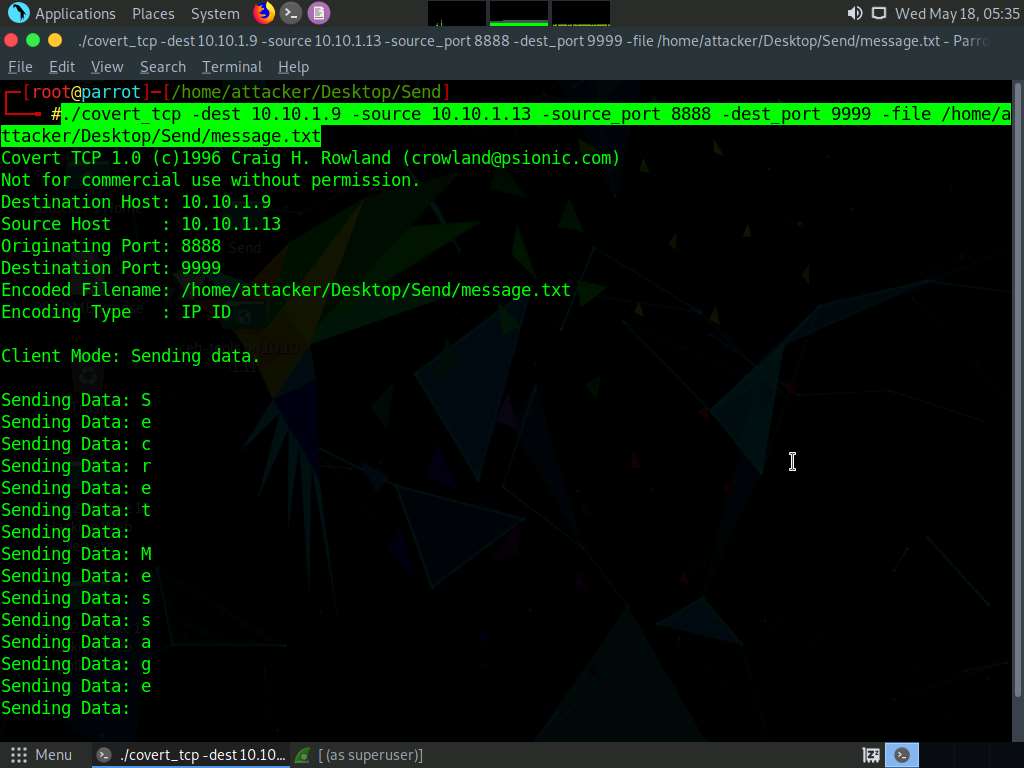The height and width of the screenshot is (768, 1024).
Task: Click the Menu button in bottom panel
Action: 41,755
